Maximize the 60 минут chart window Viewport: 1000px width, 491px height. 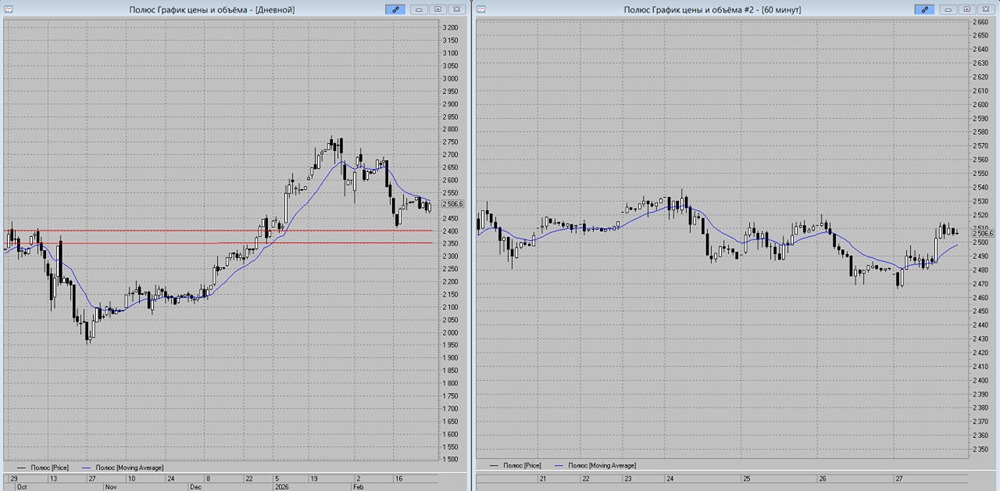point(967,10)
